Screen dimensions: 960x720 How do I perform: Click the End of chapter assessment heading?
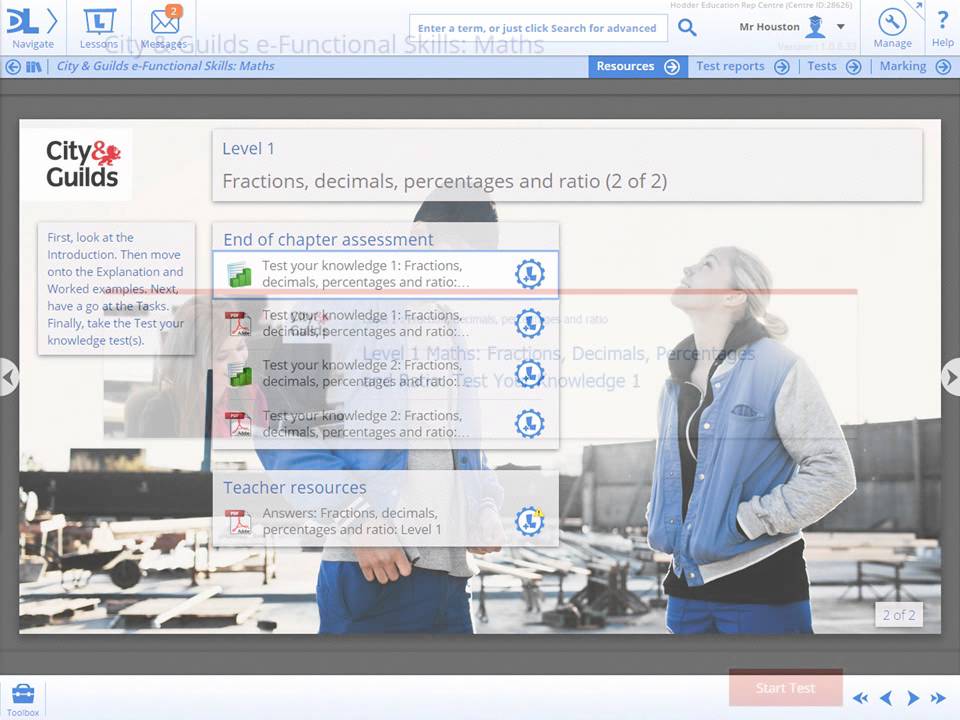point(328,239)
